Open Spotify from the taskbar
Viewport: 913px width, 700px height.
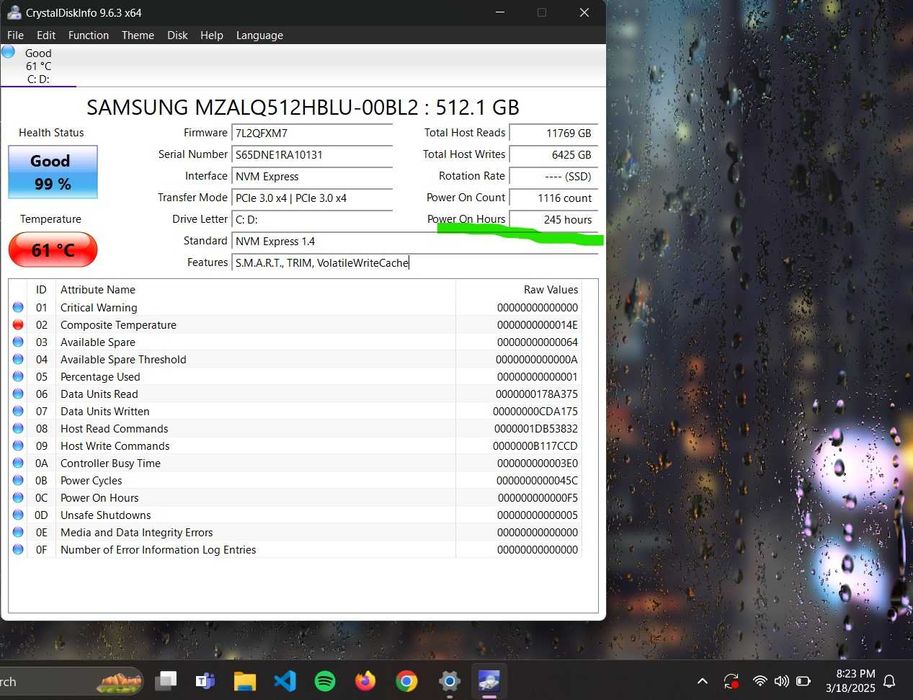point(325,680)
